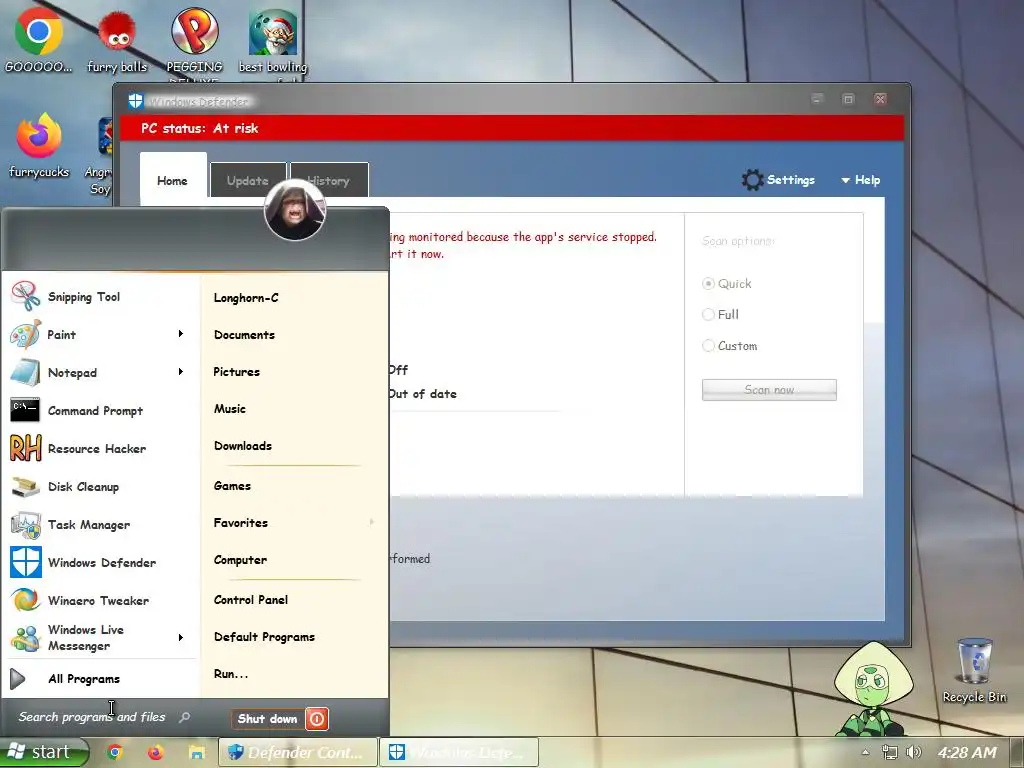The image size is (1024, 768).
Task: Open Games from Start menu
Action: (x=232, y=486)
